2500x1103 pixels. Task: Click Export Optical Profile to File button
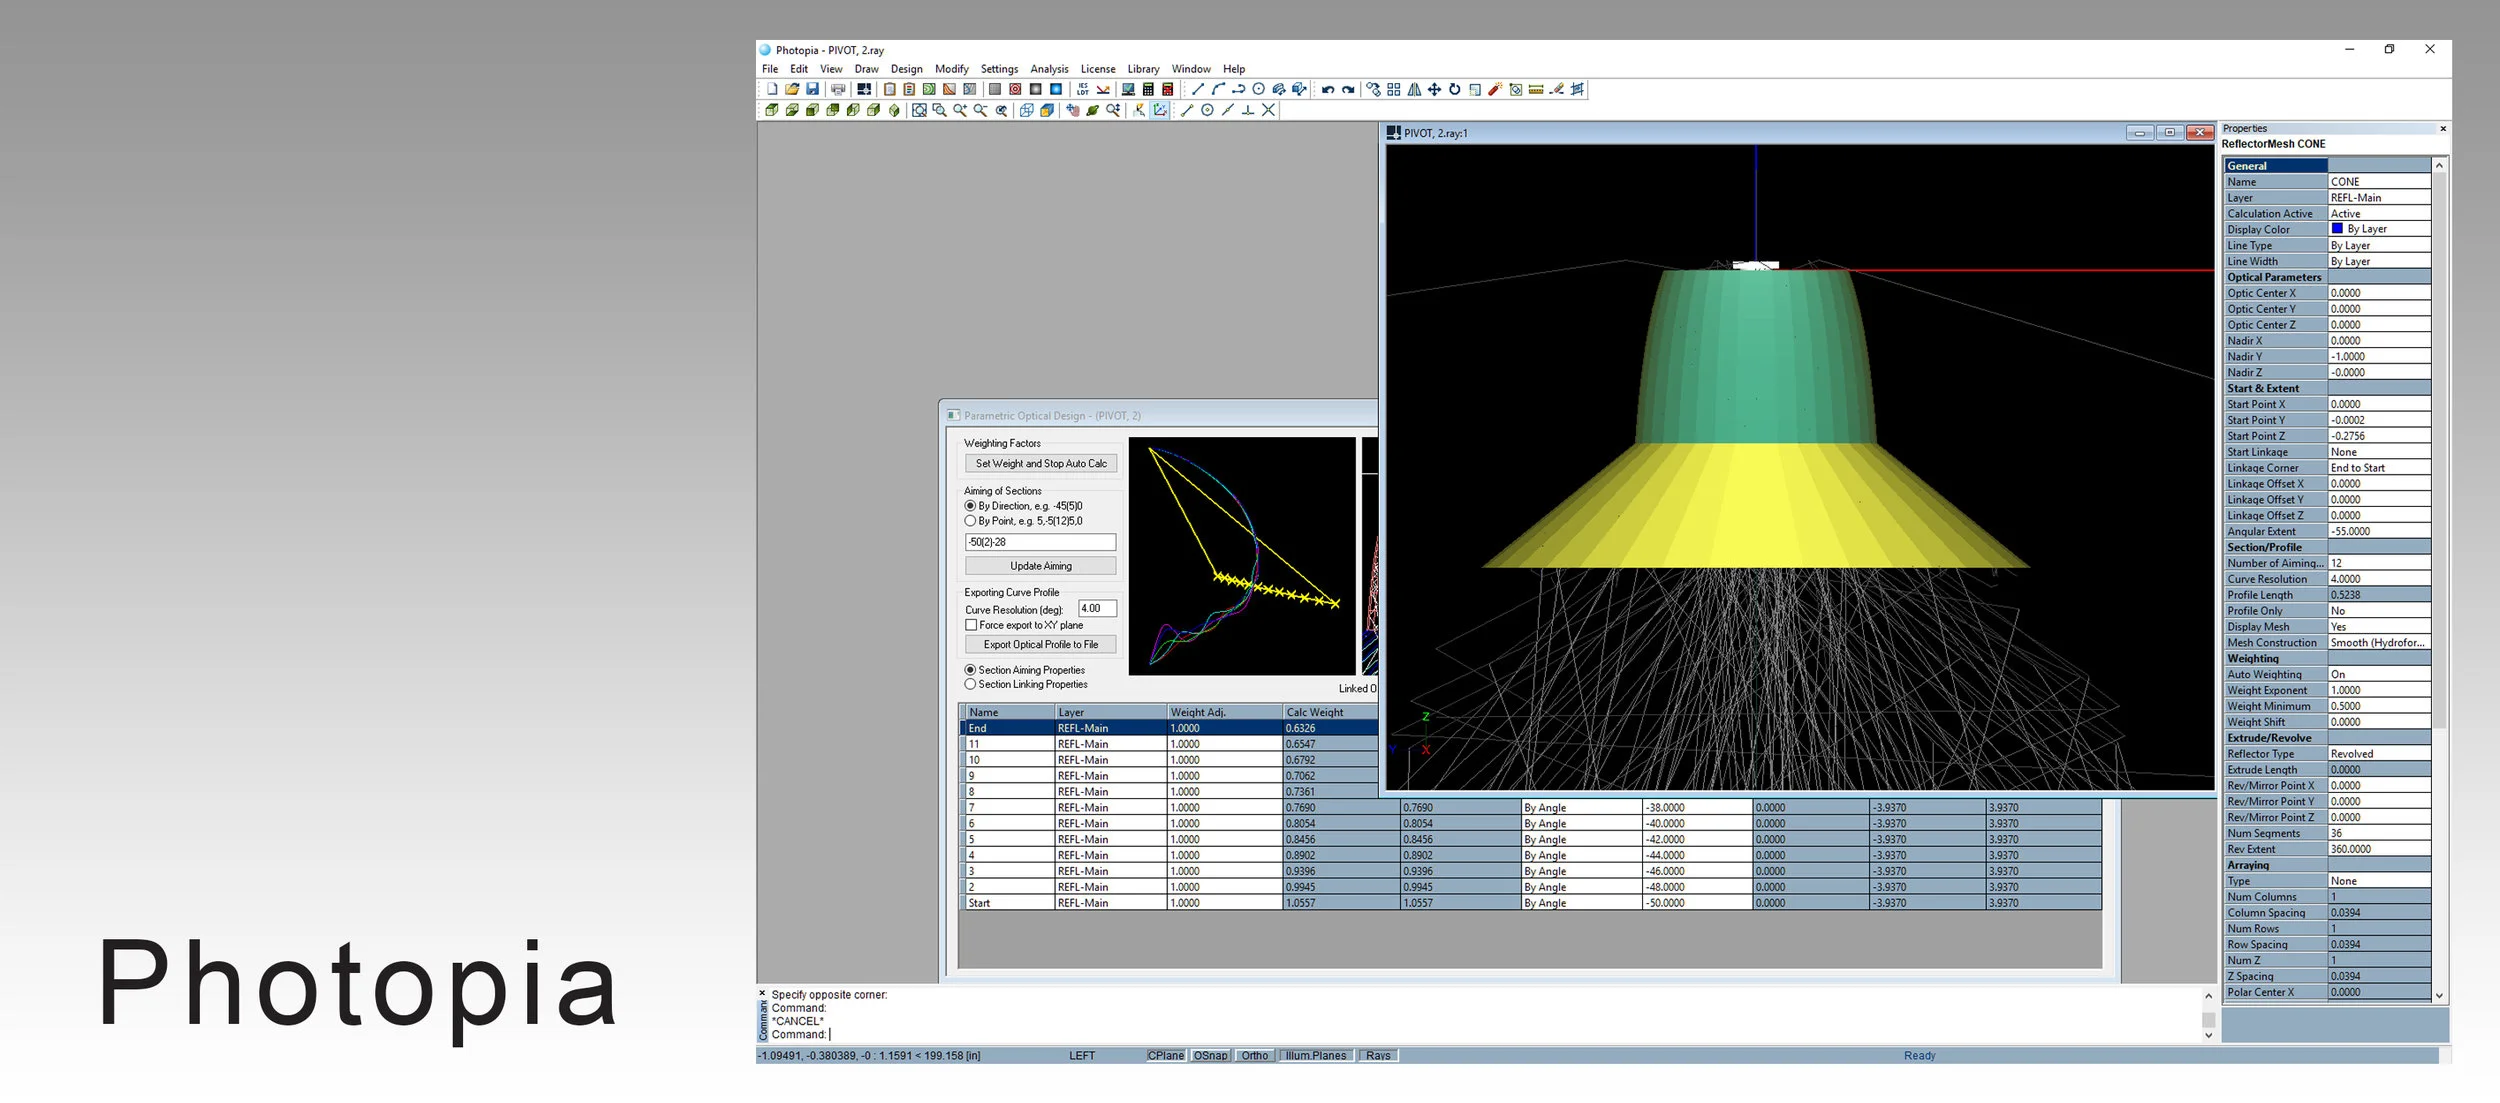click(1041, 645)
